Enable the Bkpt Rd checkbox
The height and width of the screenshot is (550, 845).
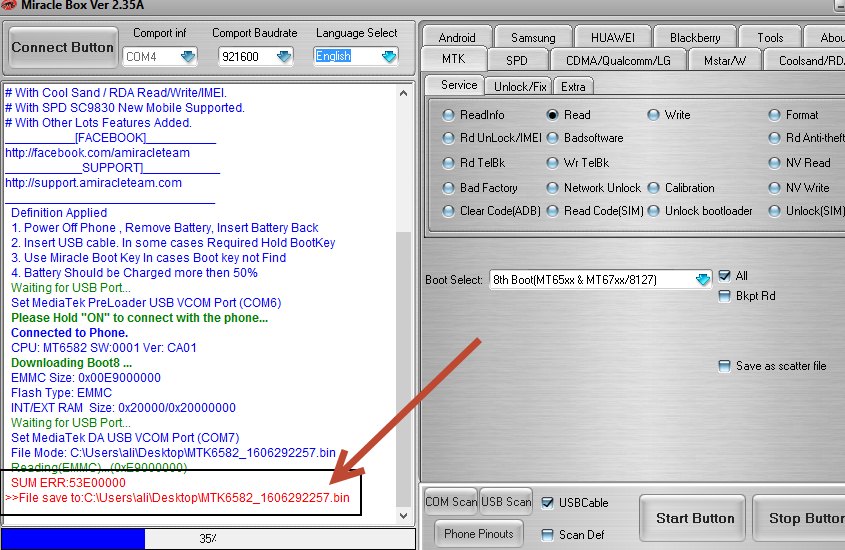click(x=725, y=296)
